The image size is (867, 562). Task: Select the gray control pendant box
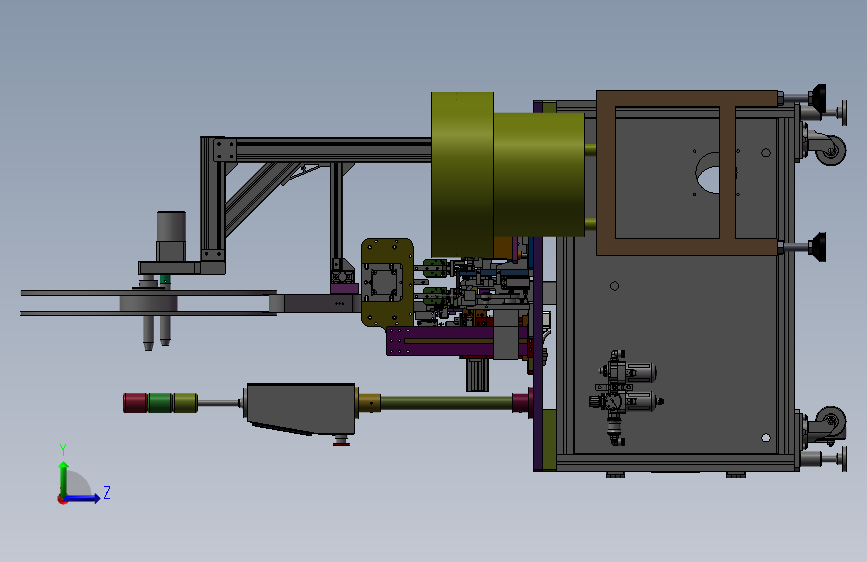299,409
